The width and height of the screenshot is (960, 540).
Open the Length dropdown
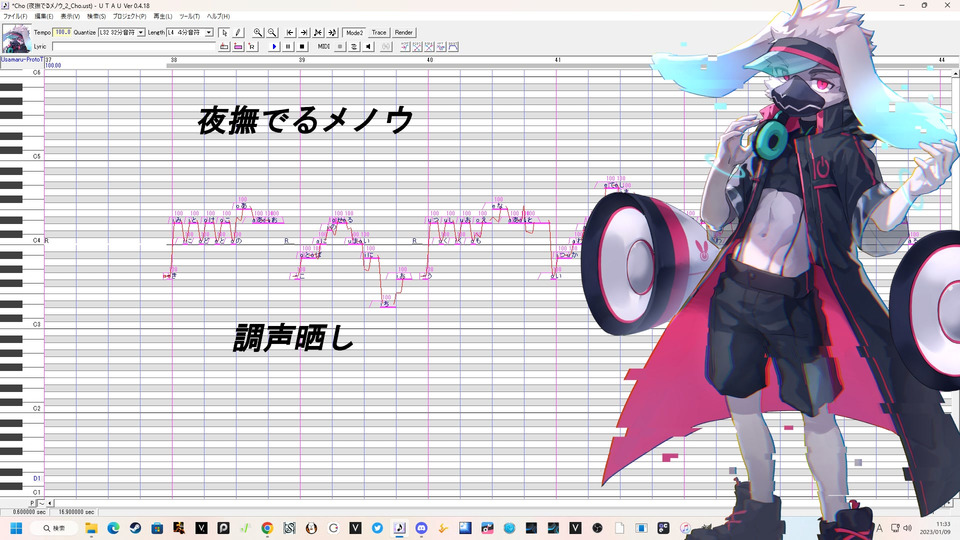[x=208, y=32]
